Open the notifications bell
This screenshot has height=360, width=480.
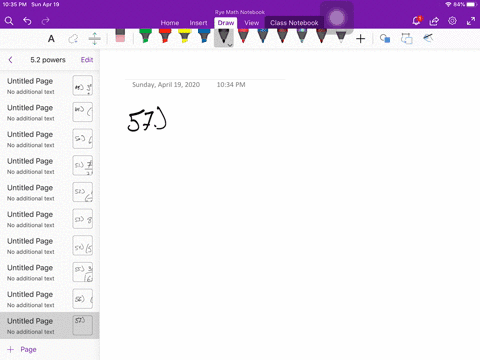click(x=416, y=21)
